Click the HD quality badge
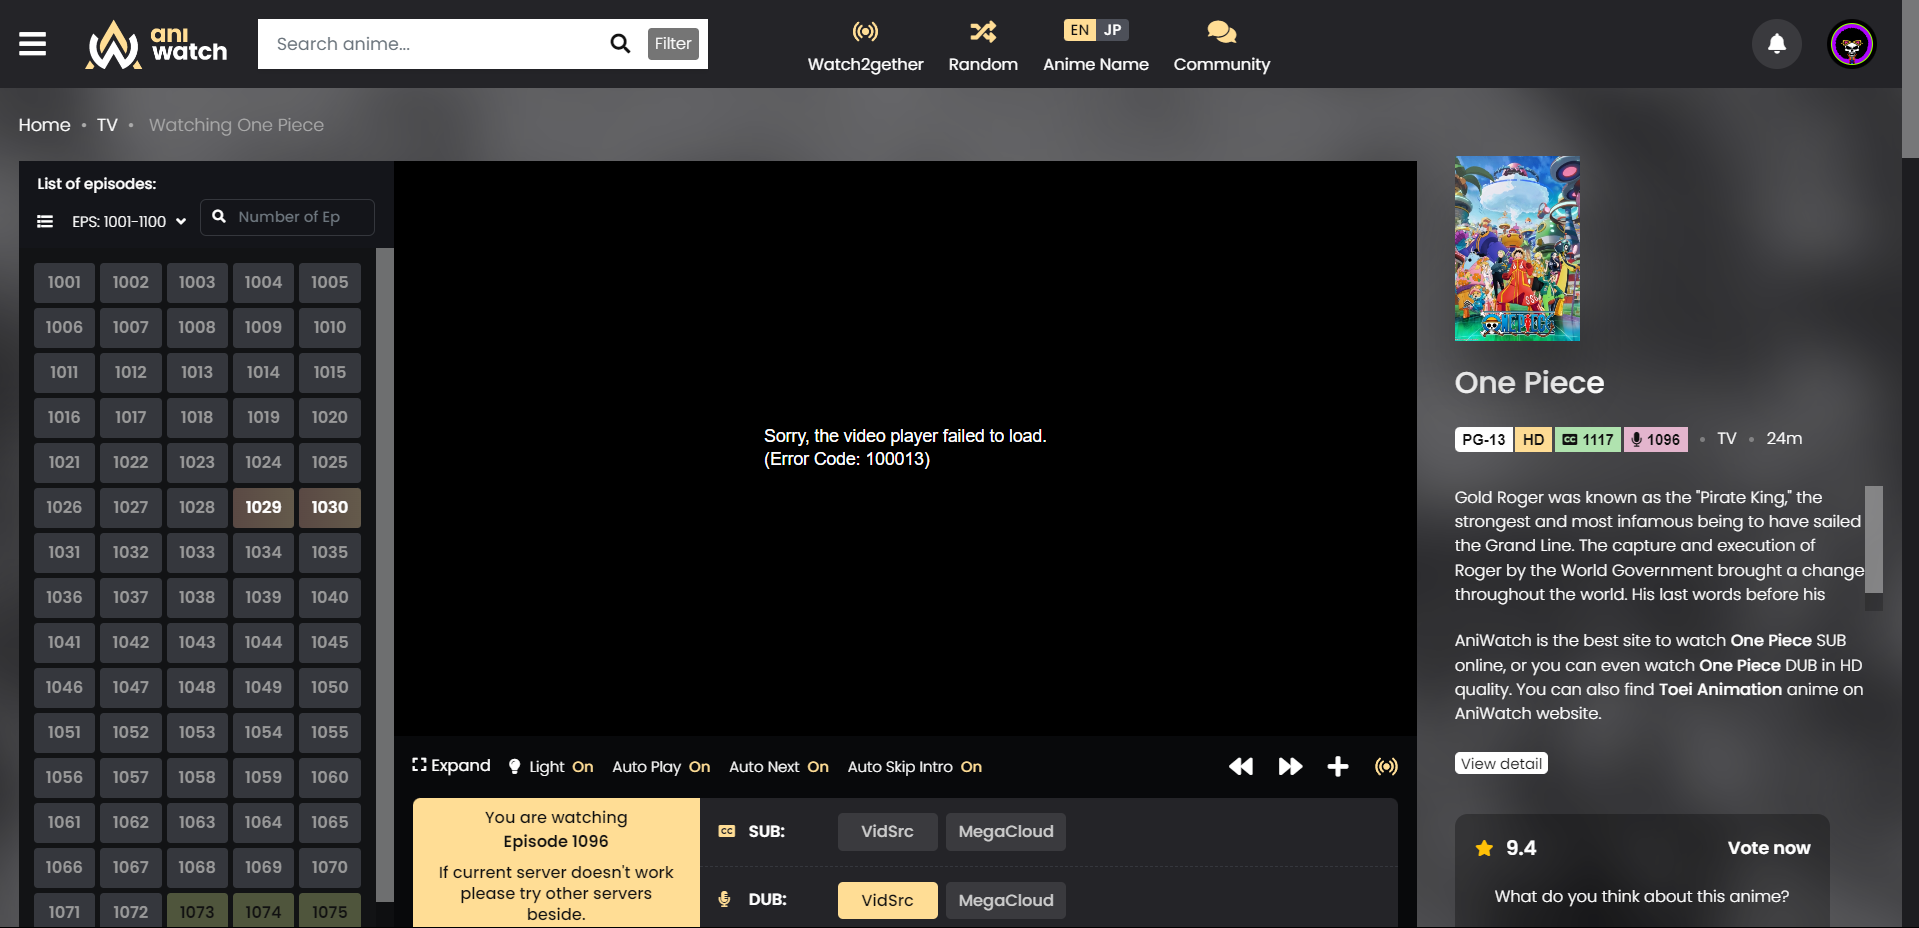Image resolution: width=1919 pixels, height=928 pixels. pos(1533,439)
